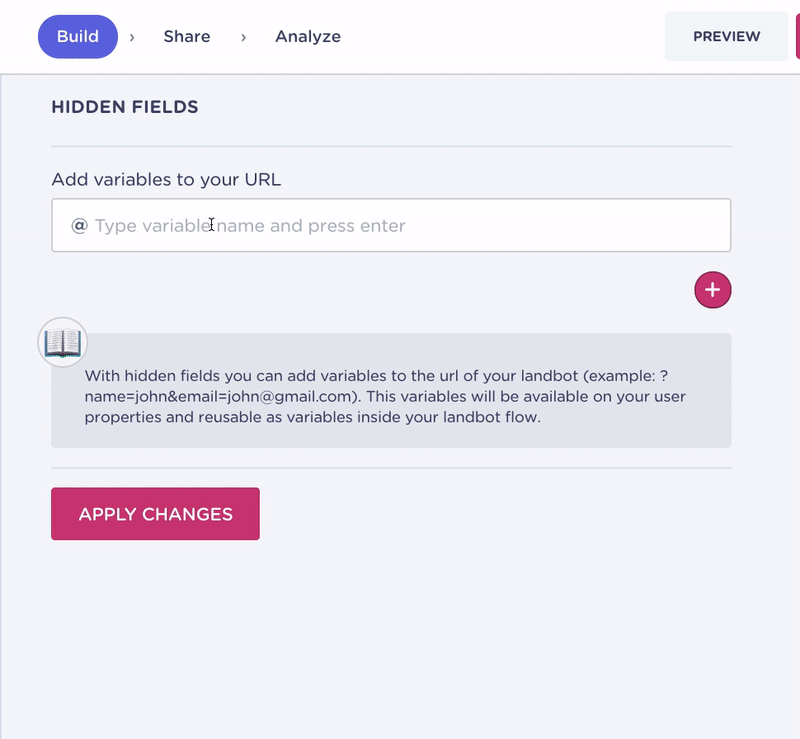
Task: Click the @ symbol inside the variable field
Action: tap(79, 225)
